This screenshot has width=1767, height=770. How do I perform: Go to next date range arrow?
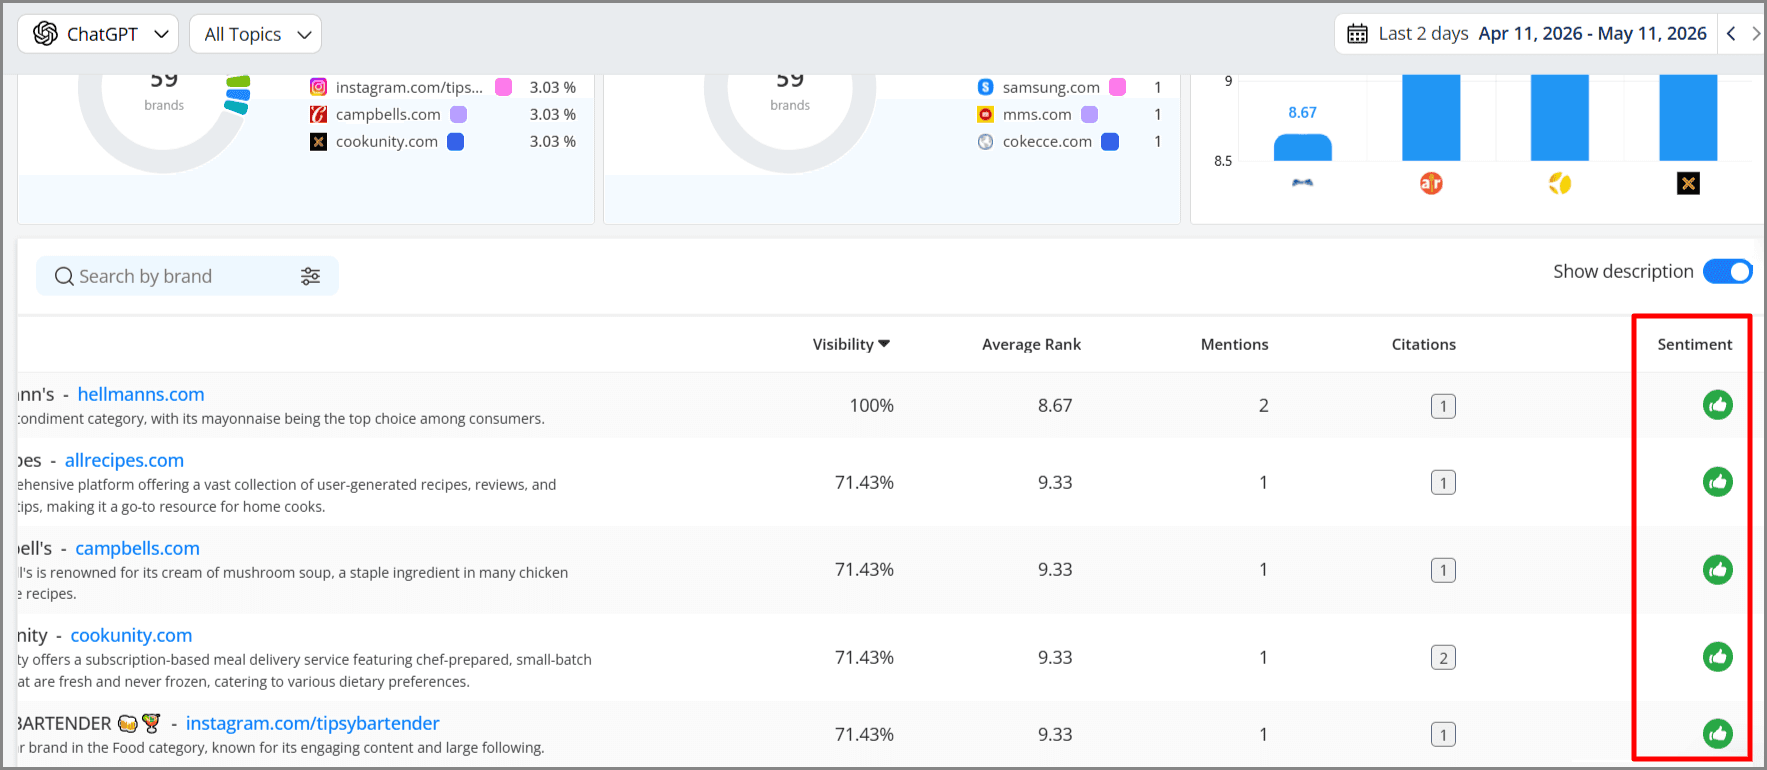pos(1756,34)
